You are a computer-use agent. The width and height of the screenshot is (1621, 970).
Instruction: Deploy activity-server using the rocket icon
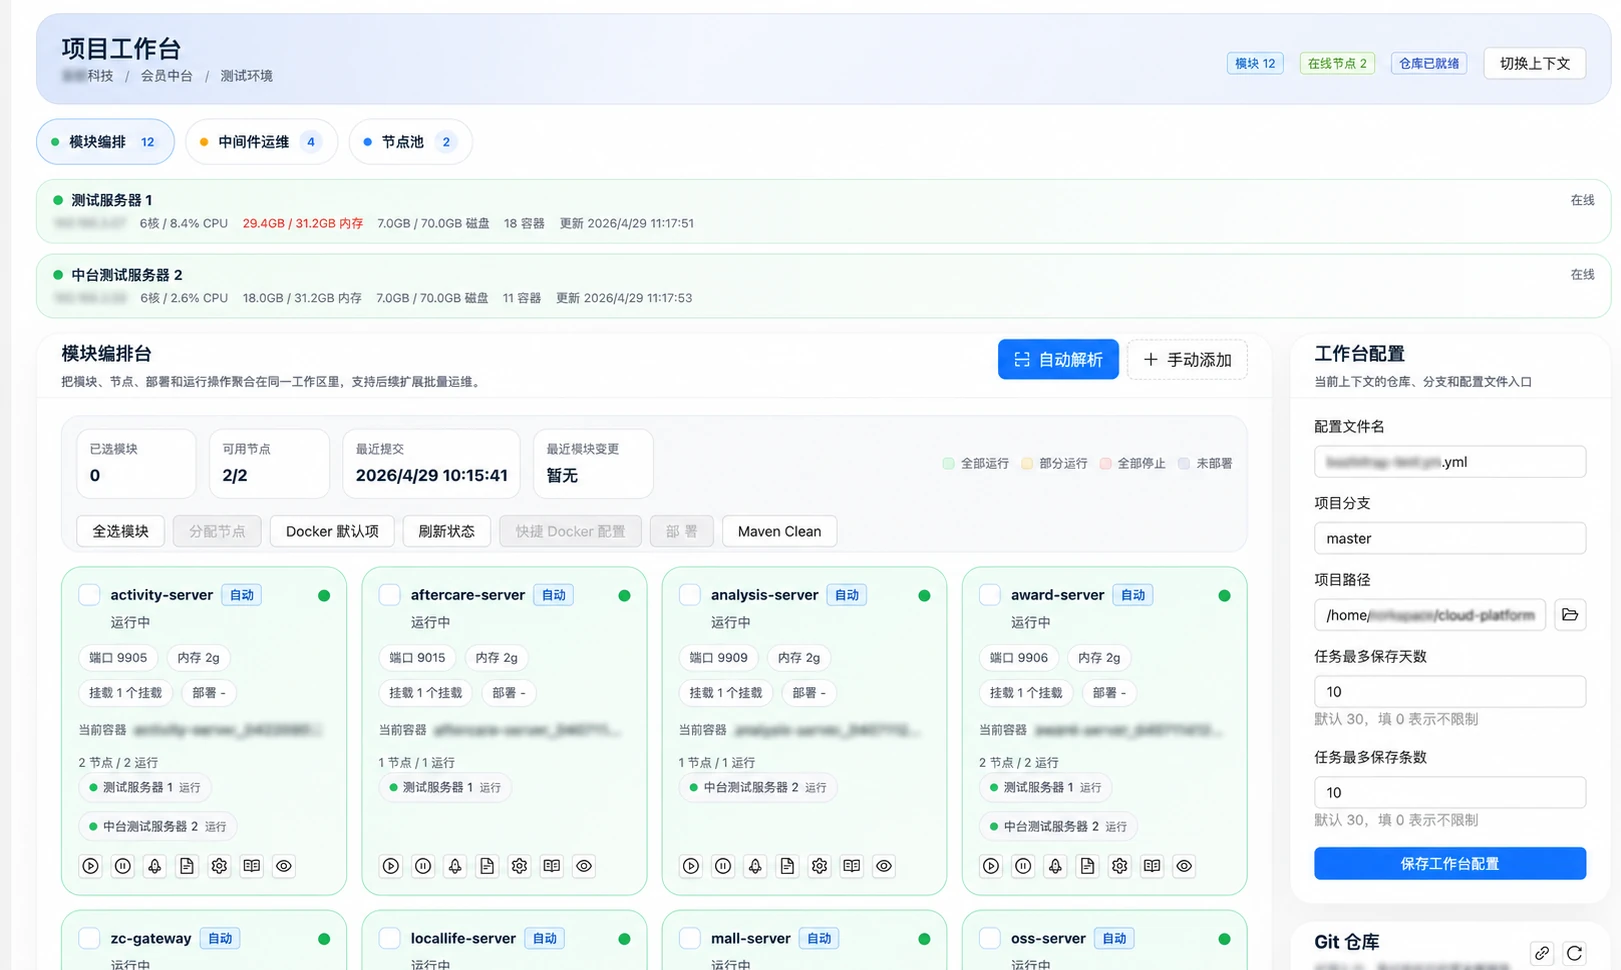[x=155, y=866]
